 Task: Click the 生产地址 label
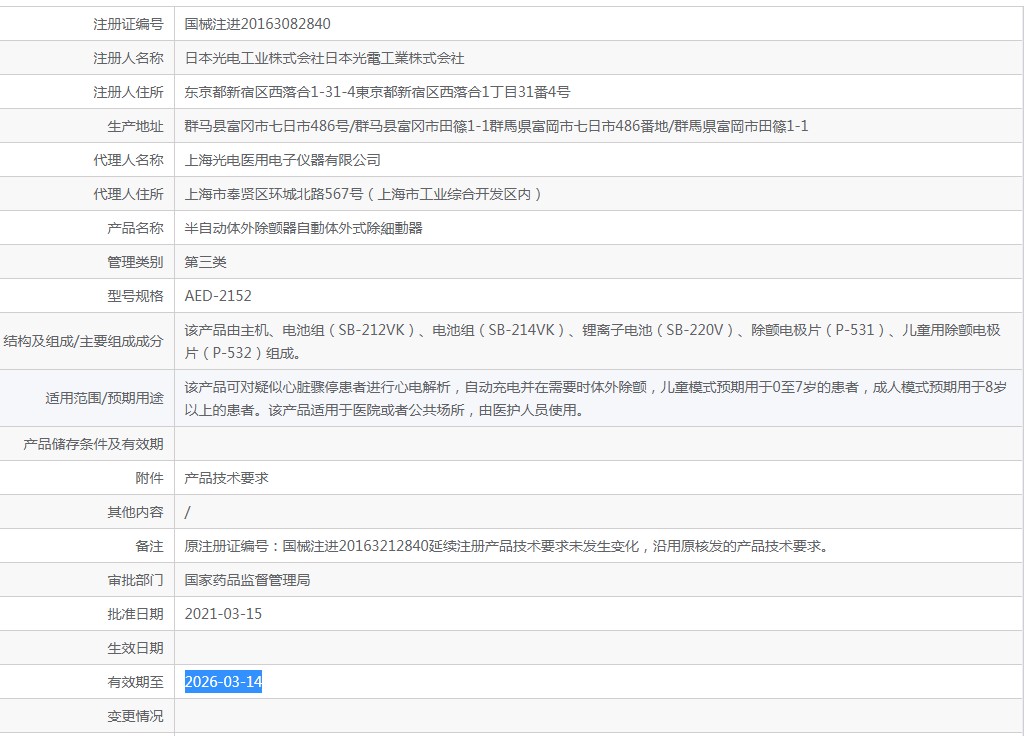[135, 126]
